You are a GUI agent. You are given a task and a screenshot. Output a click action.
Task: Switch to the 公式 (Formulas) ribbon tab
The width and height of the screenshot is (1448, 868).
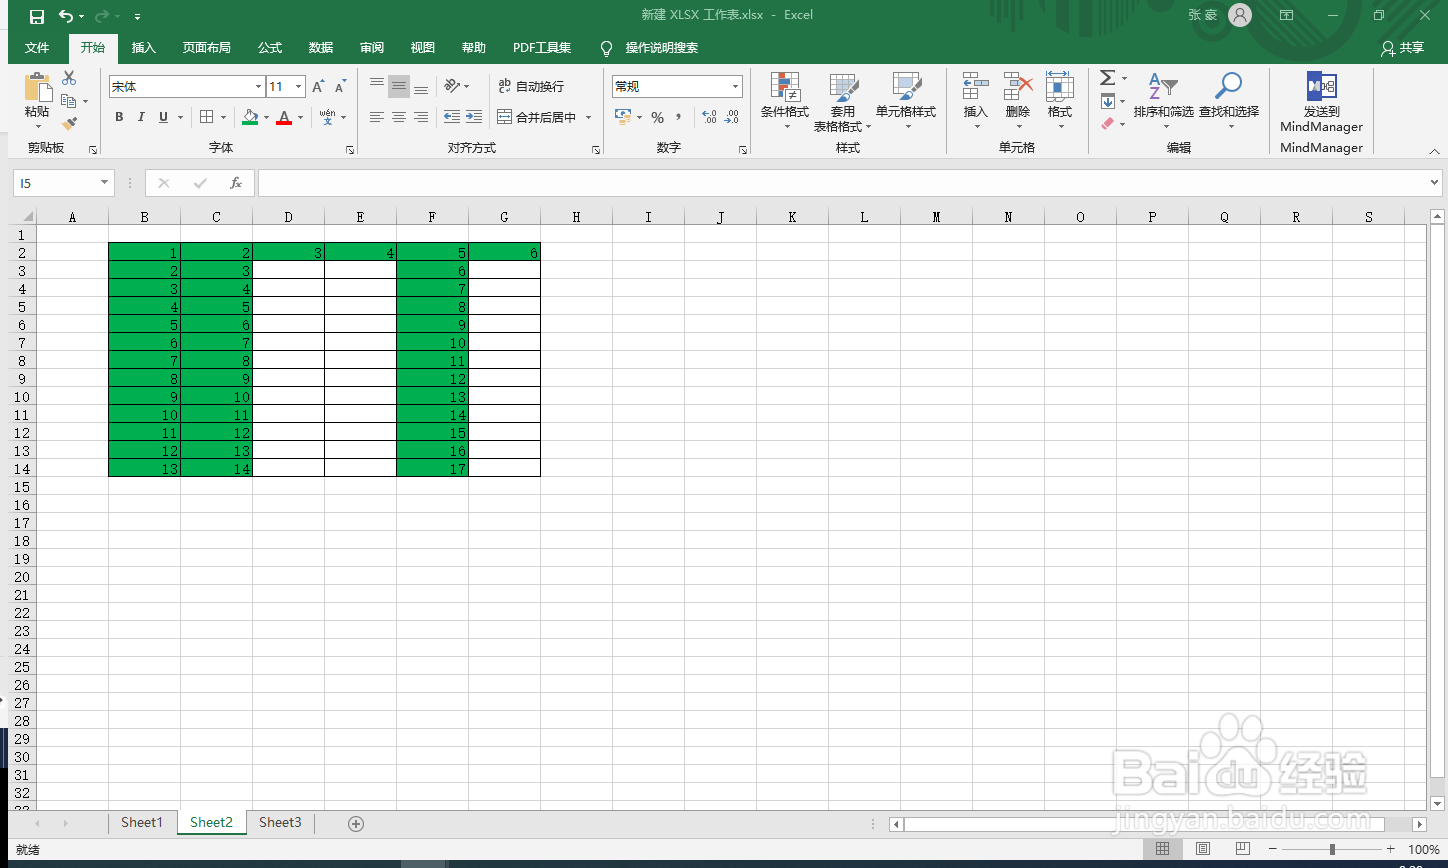[x=270, y=48]
